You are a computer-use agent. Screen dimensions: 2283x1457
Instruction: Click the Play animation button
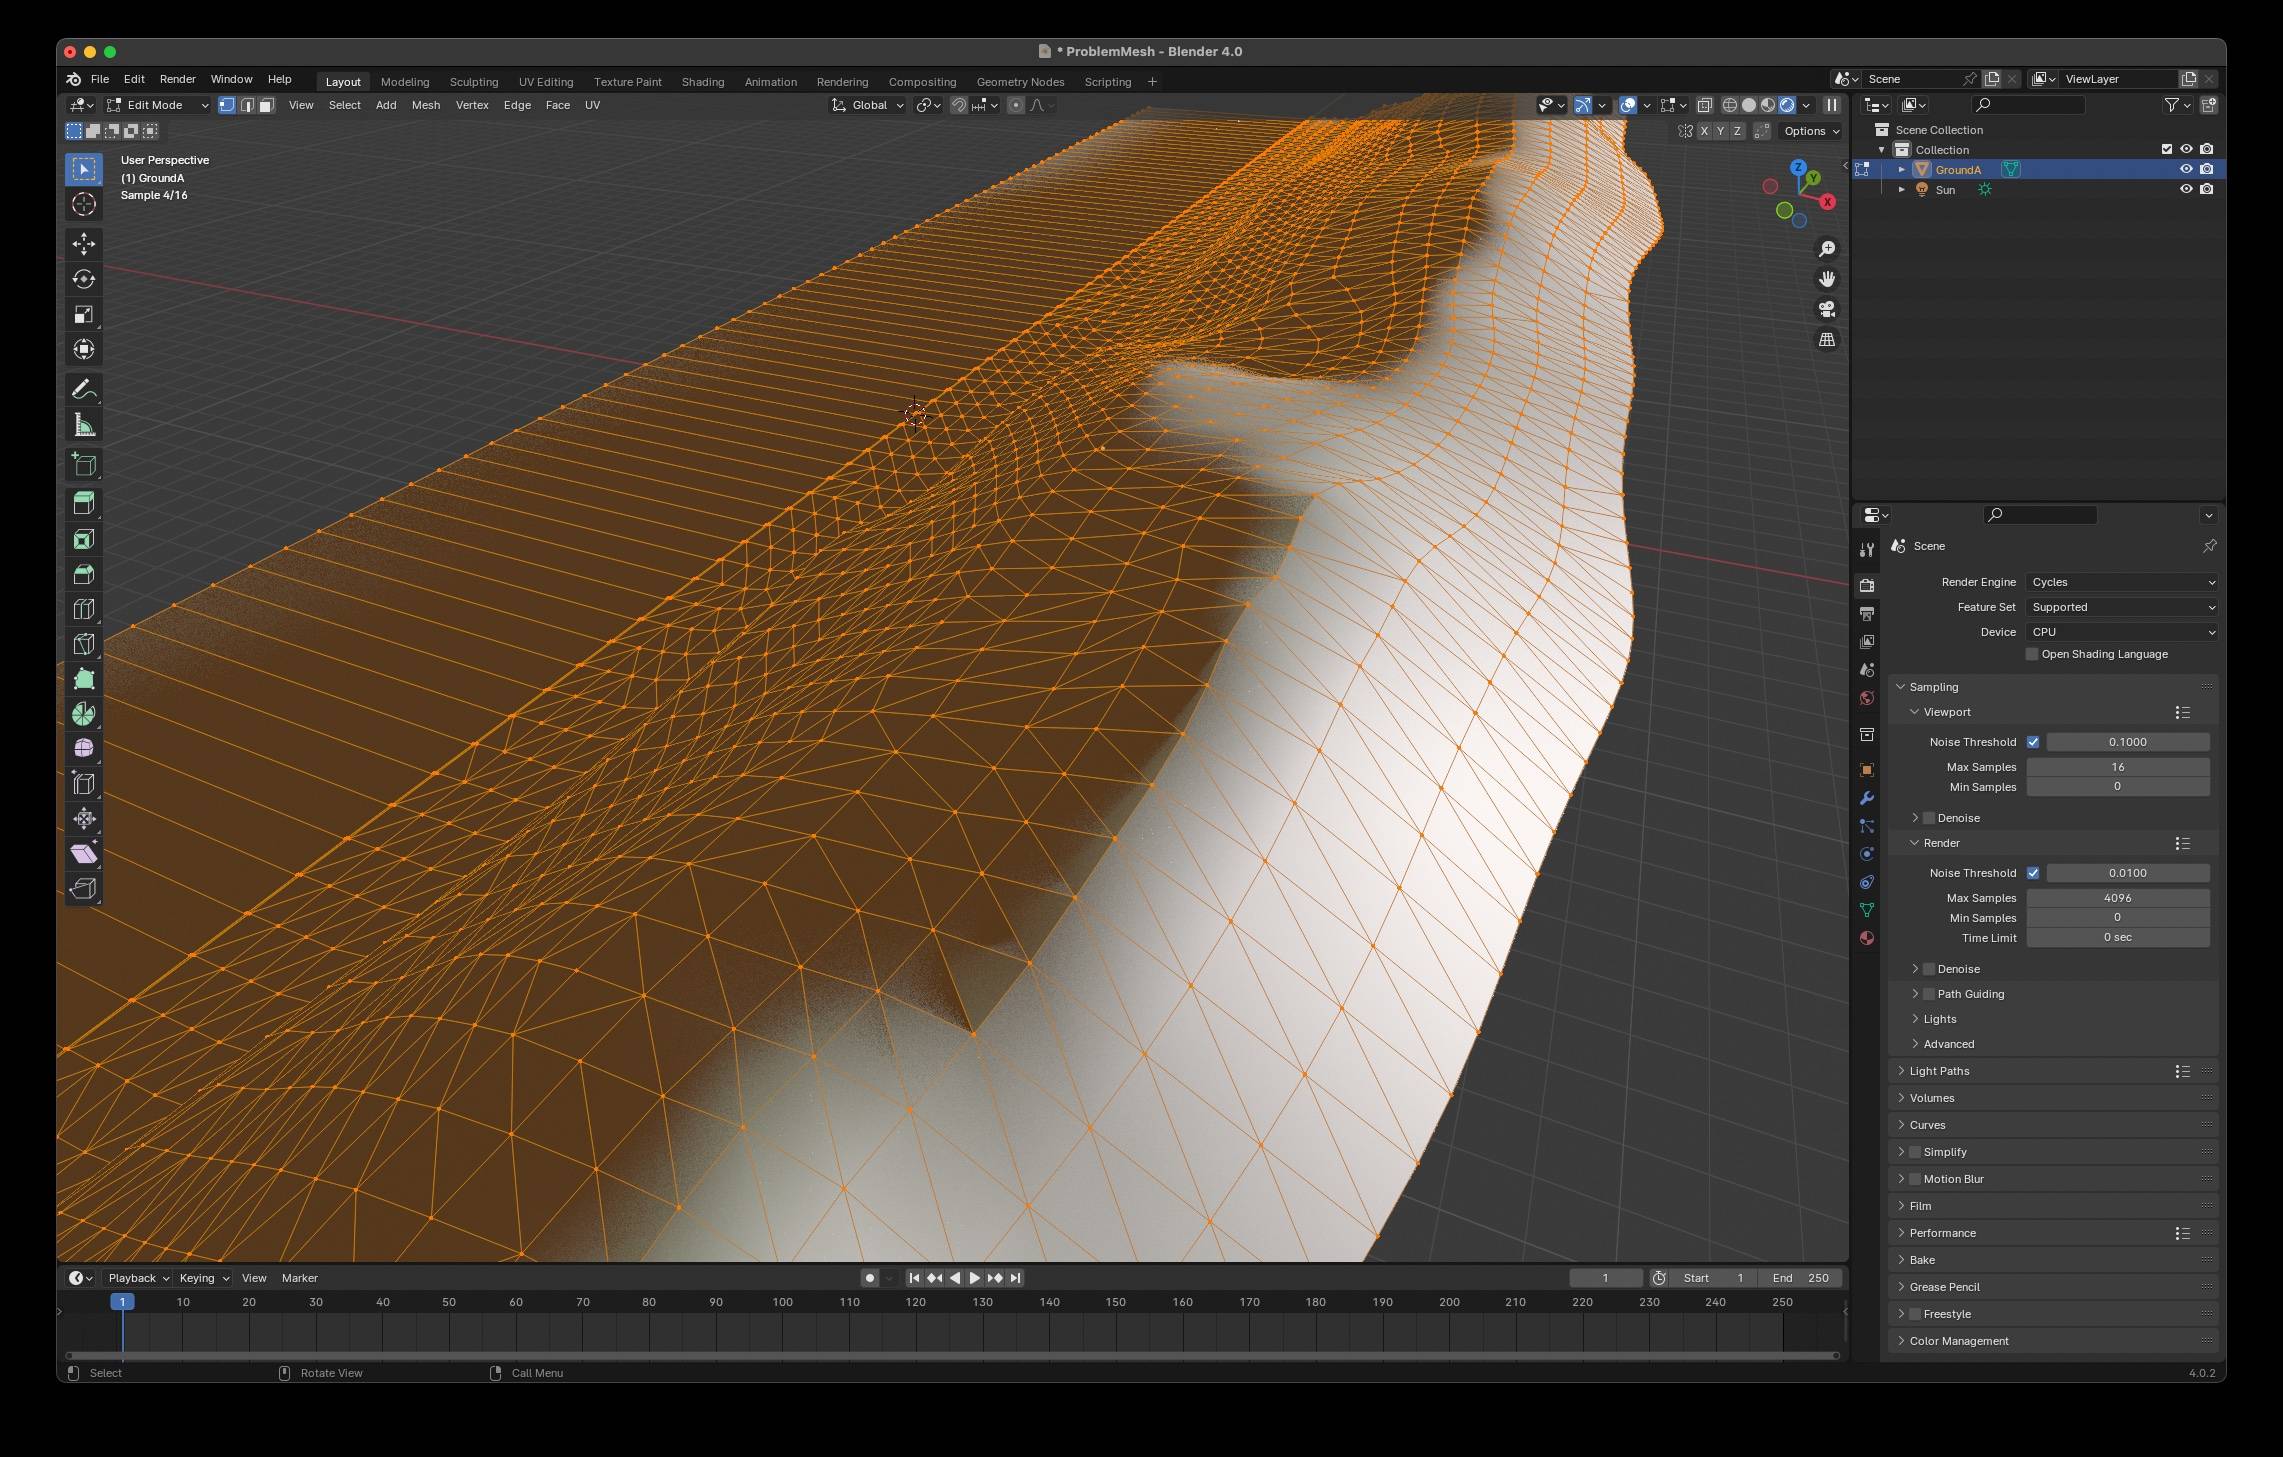(x=975, y=1278)
